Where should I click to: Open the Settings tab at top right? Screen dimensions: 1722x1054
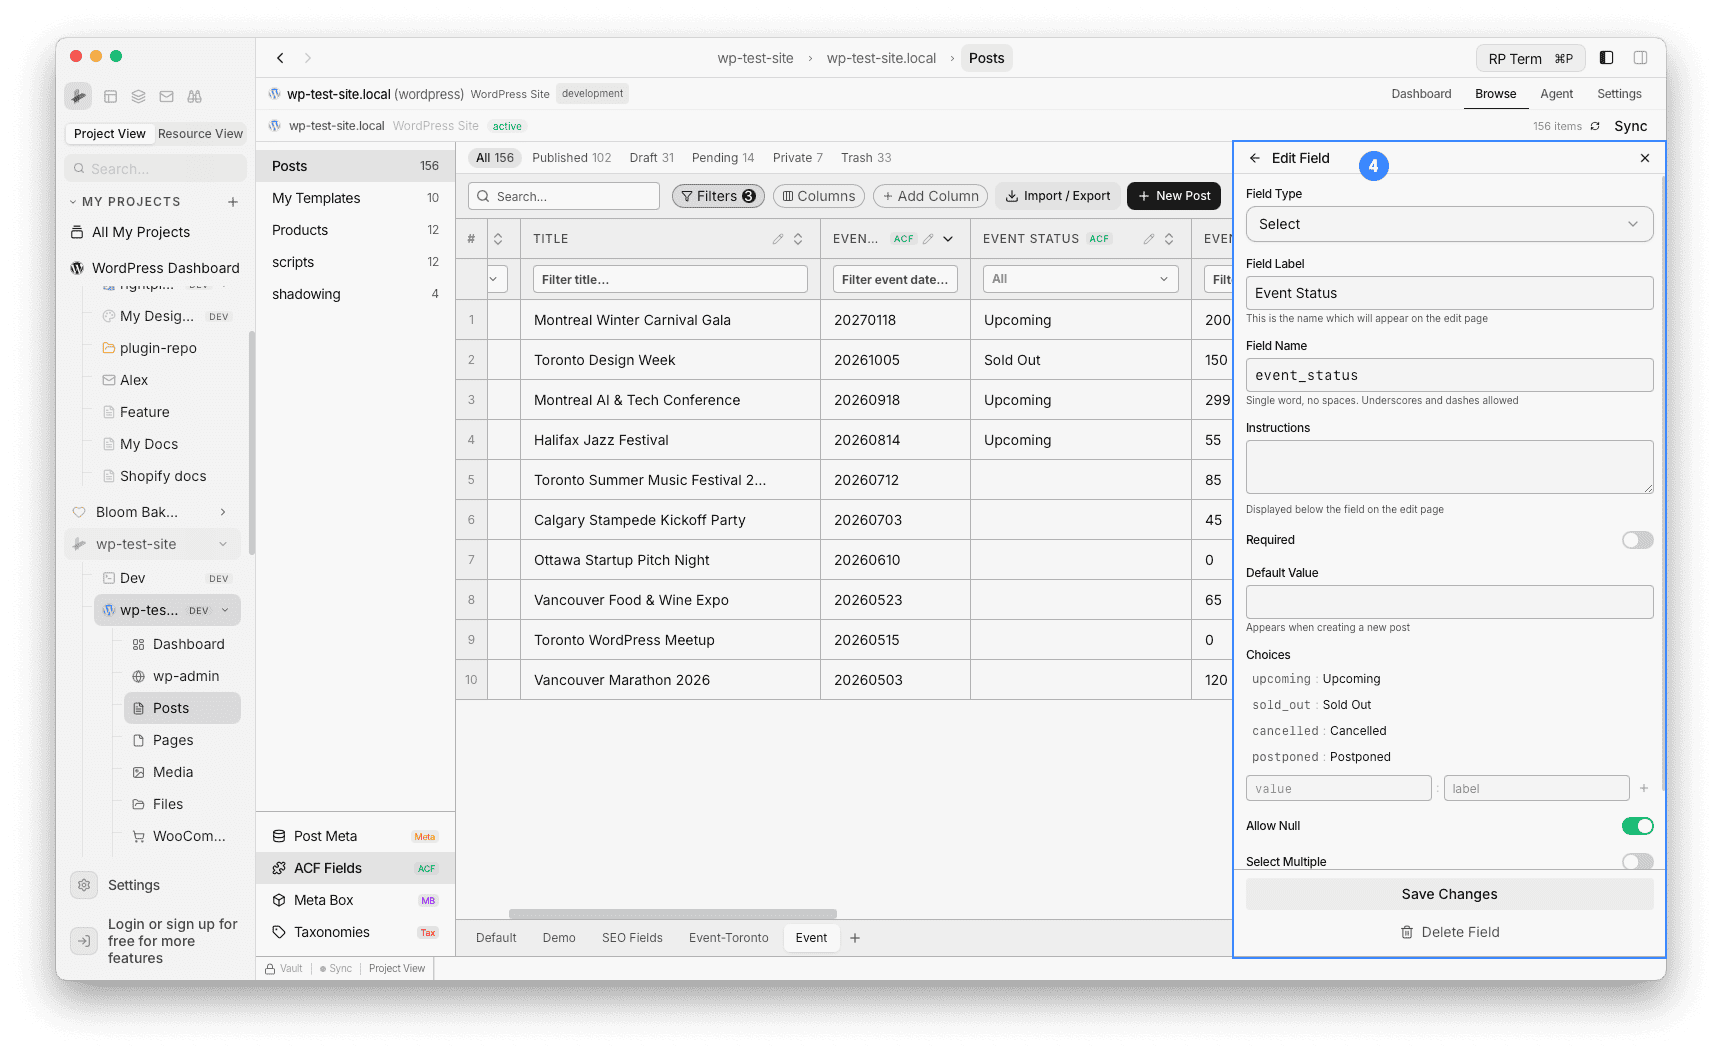pos(1619,94)
